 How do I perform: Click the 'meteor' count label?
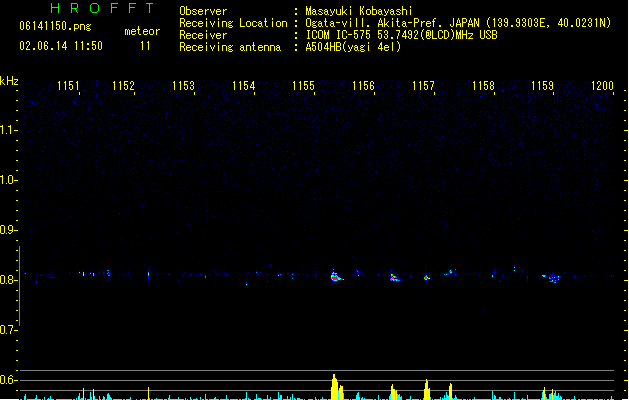pyautogui.click(x=142, y=31)
